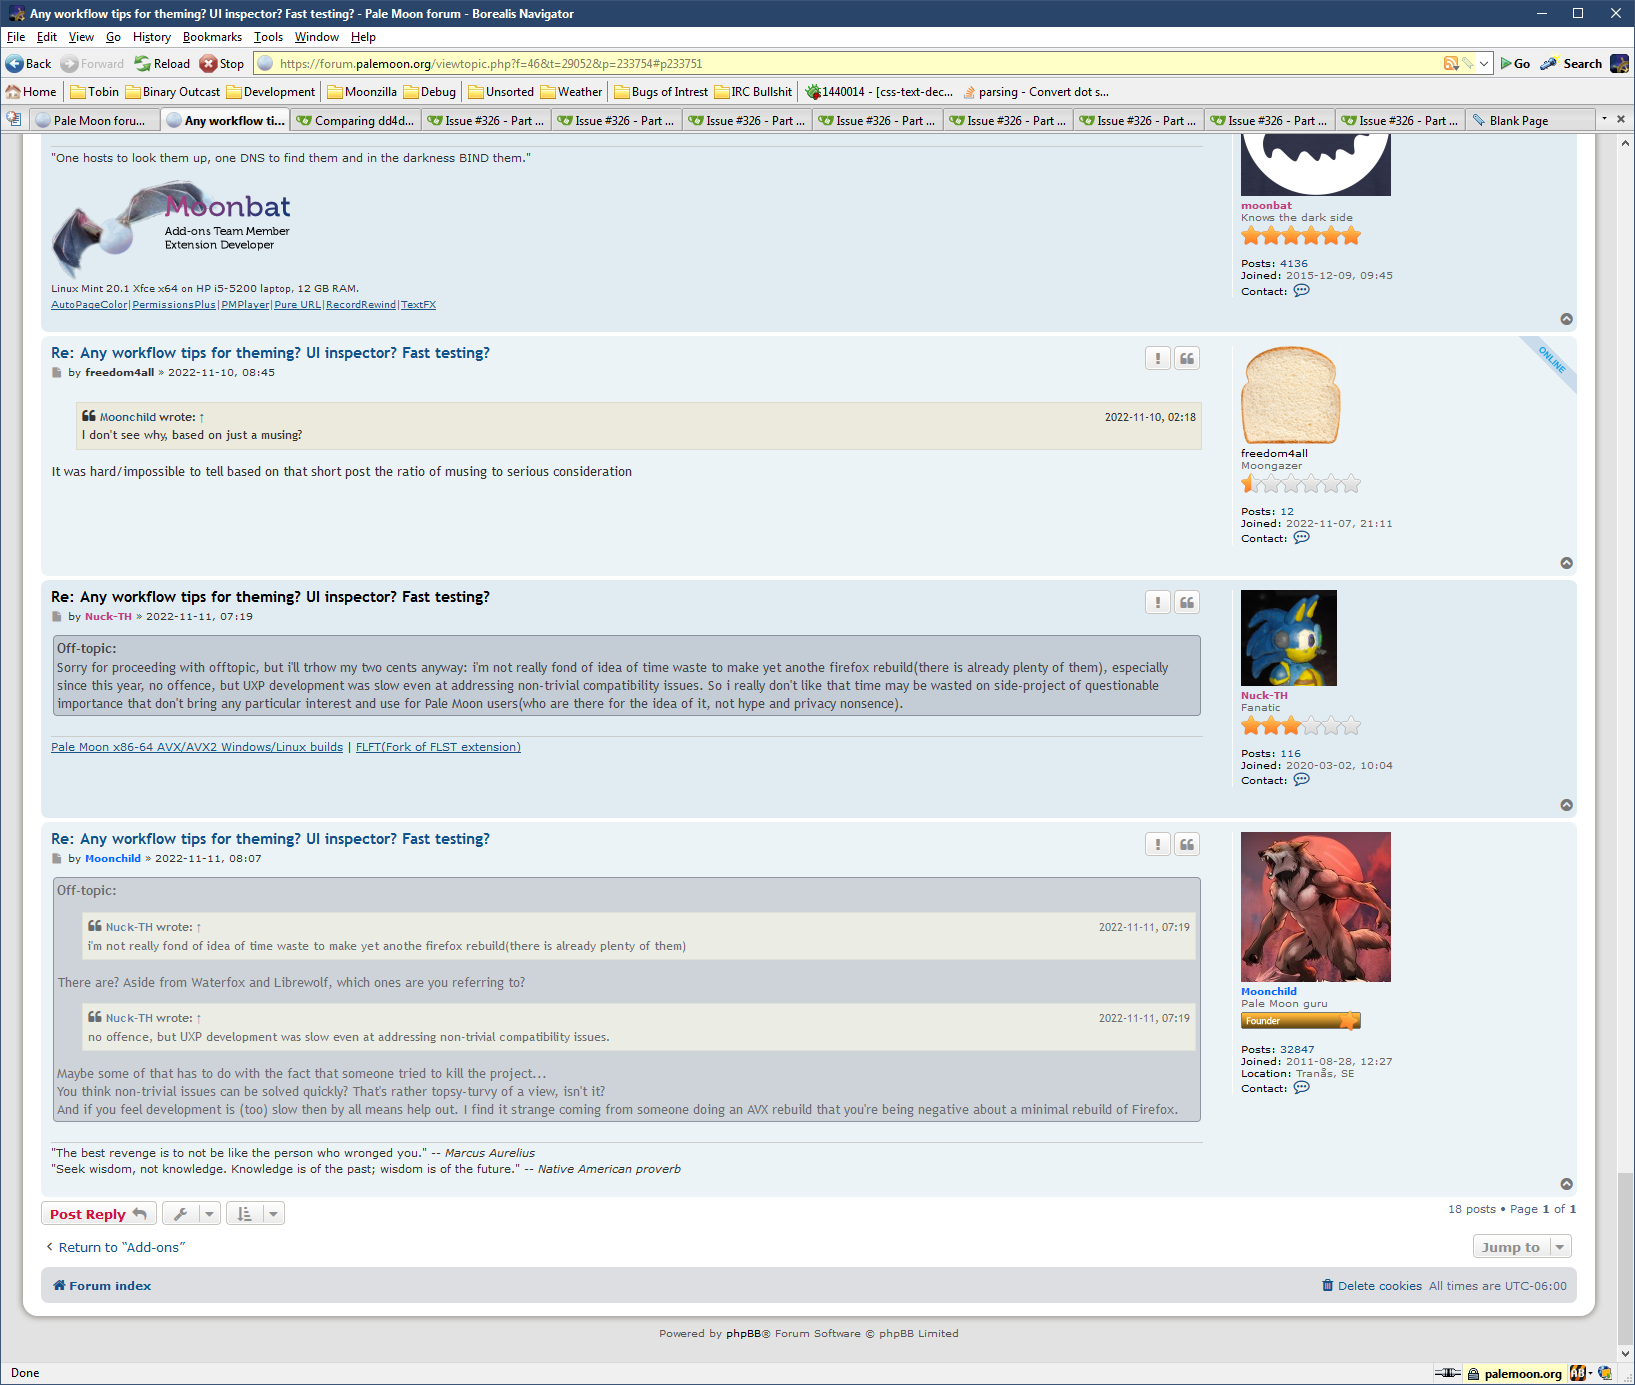The image size is (1635, 1385).
Task: Quote freedom4all's post with quote icon
Action: click(x=1187, y=358)
